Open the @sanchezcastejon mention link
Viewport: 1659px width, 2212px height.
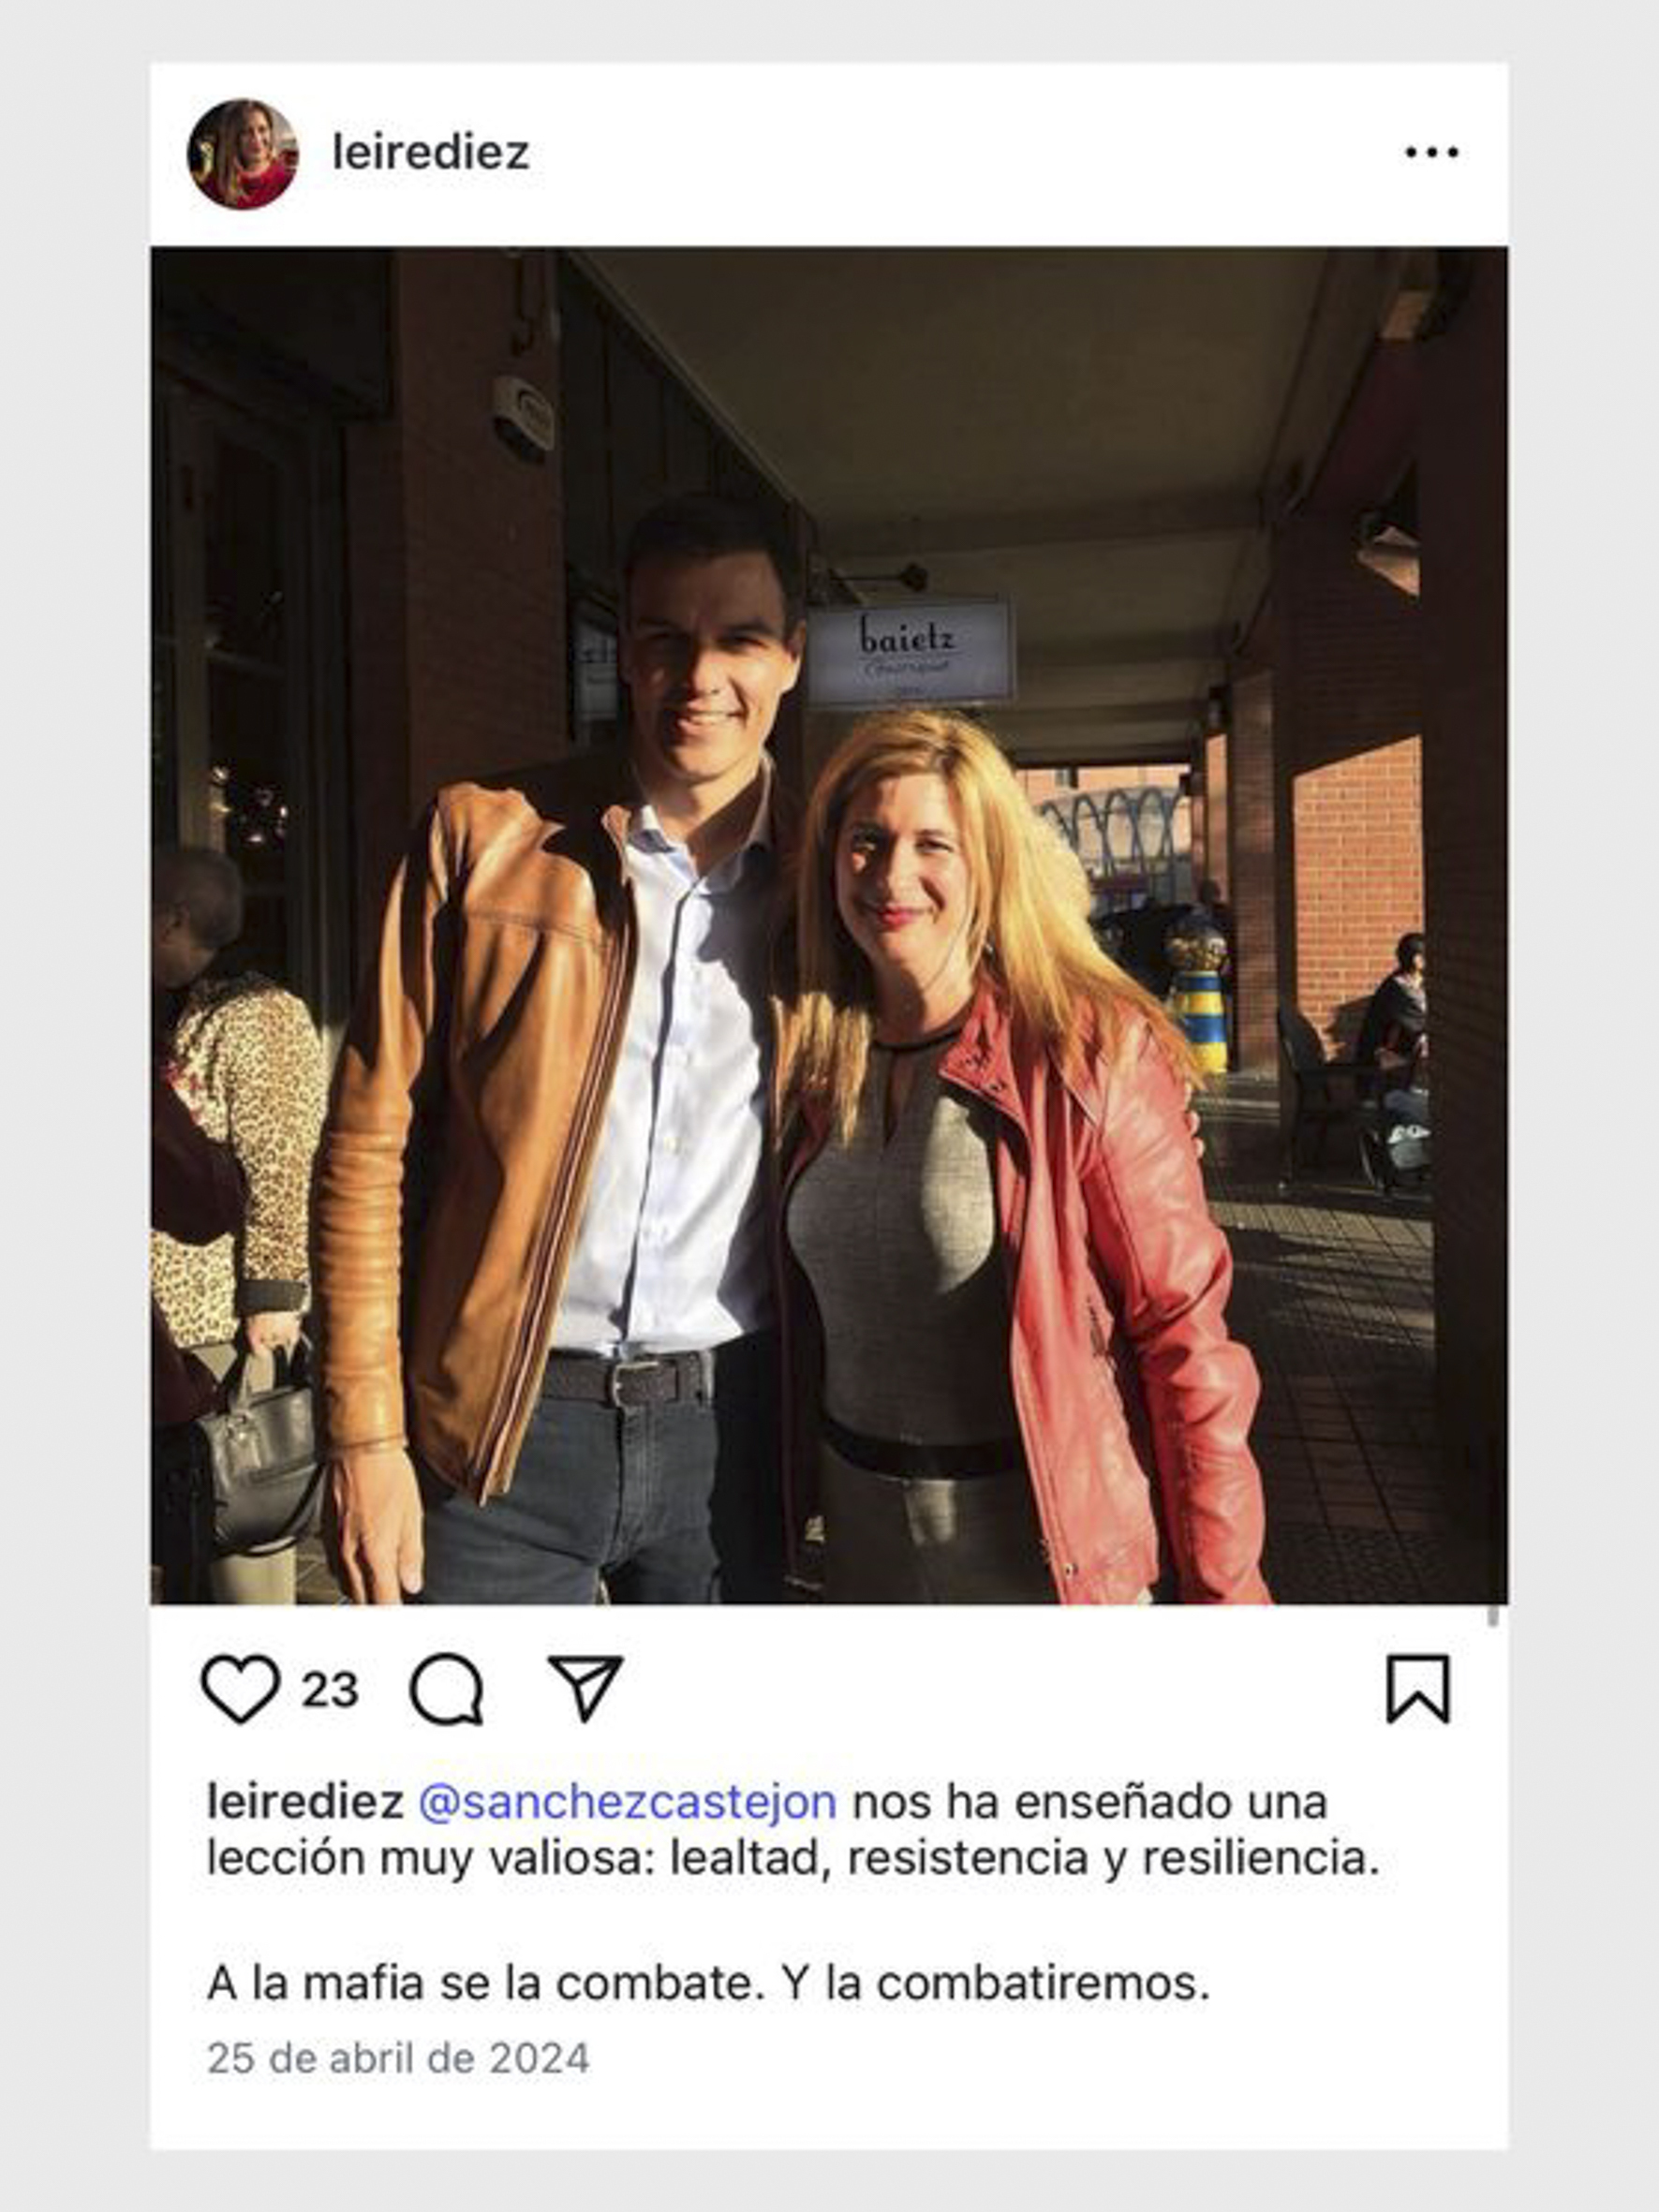click(x=627, y=1802)
